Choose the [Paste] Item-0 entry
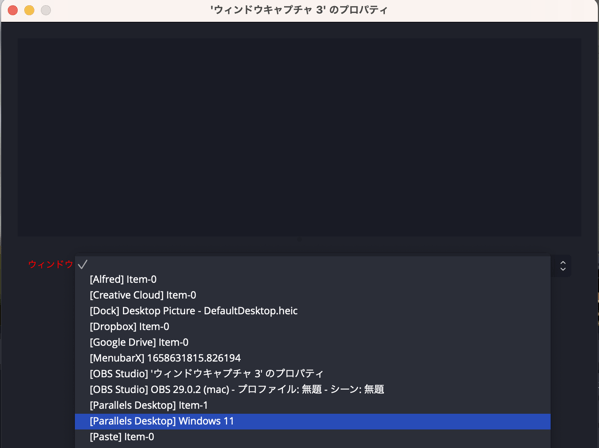The height and width of the screenshot is (448, 599). [312, 437]
